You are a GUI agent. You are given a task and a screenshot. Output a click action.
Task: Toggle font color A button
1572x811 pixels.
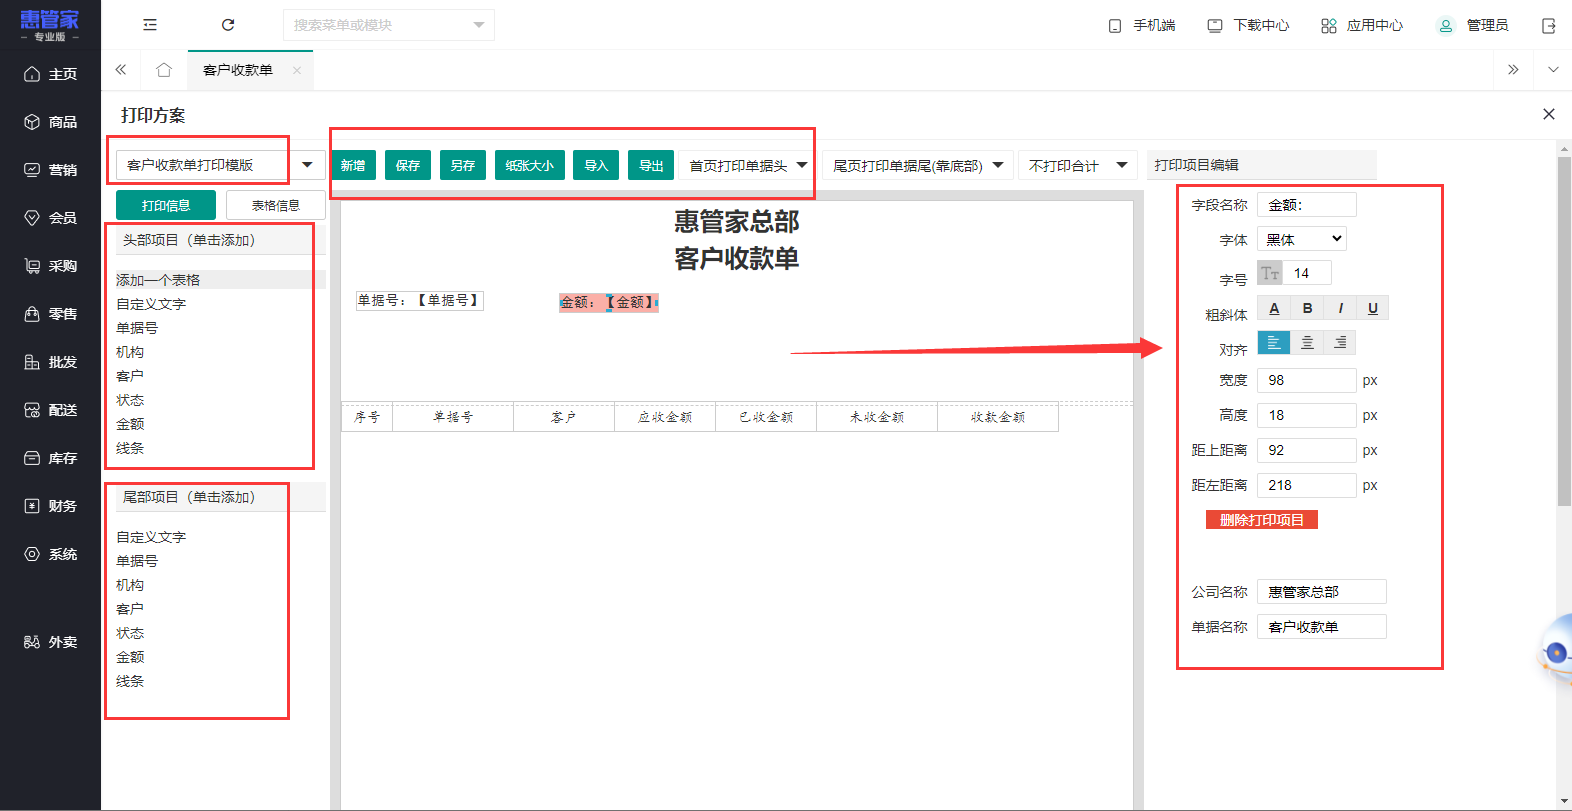click(x=1274, y=308)
